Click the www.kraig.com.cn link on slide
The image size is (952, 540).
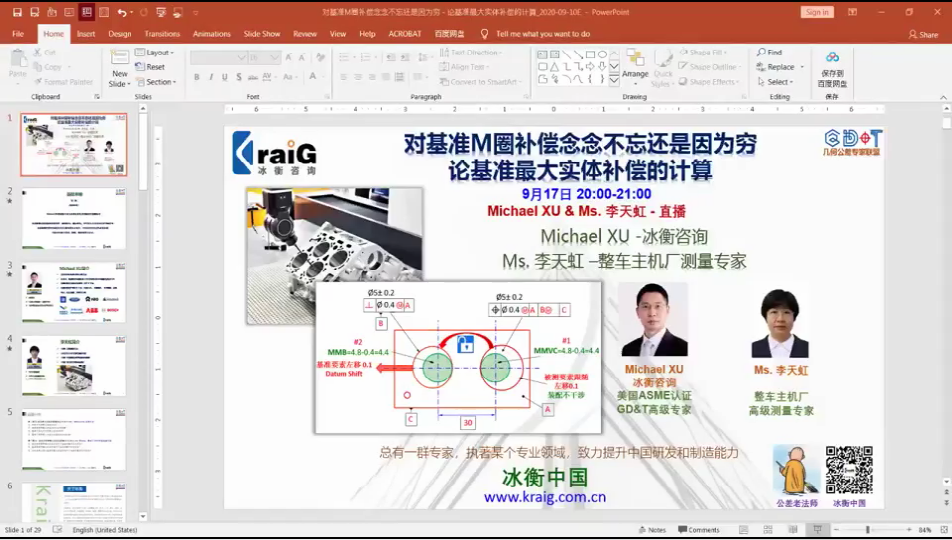tap(545, 497)
